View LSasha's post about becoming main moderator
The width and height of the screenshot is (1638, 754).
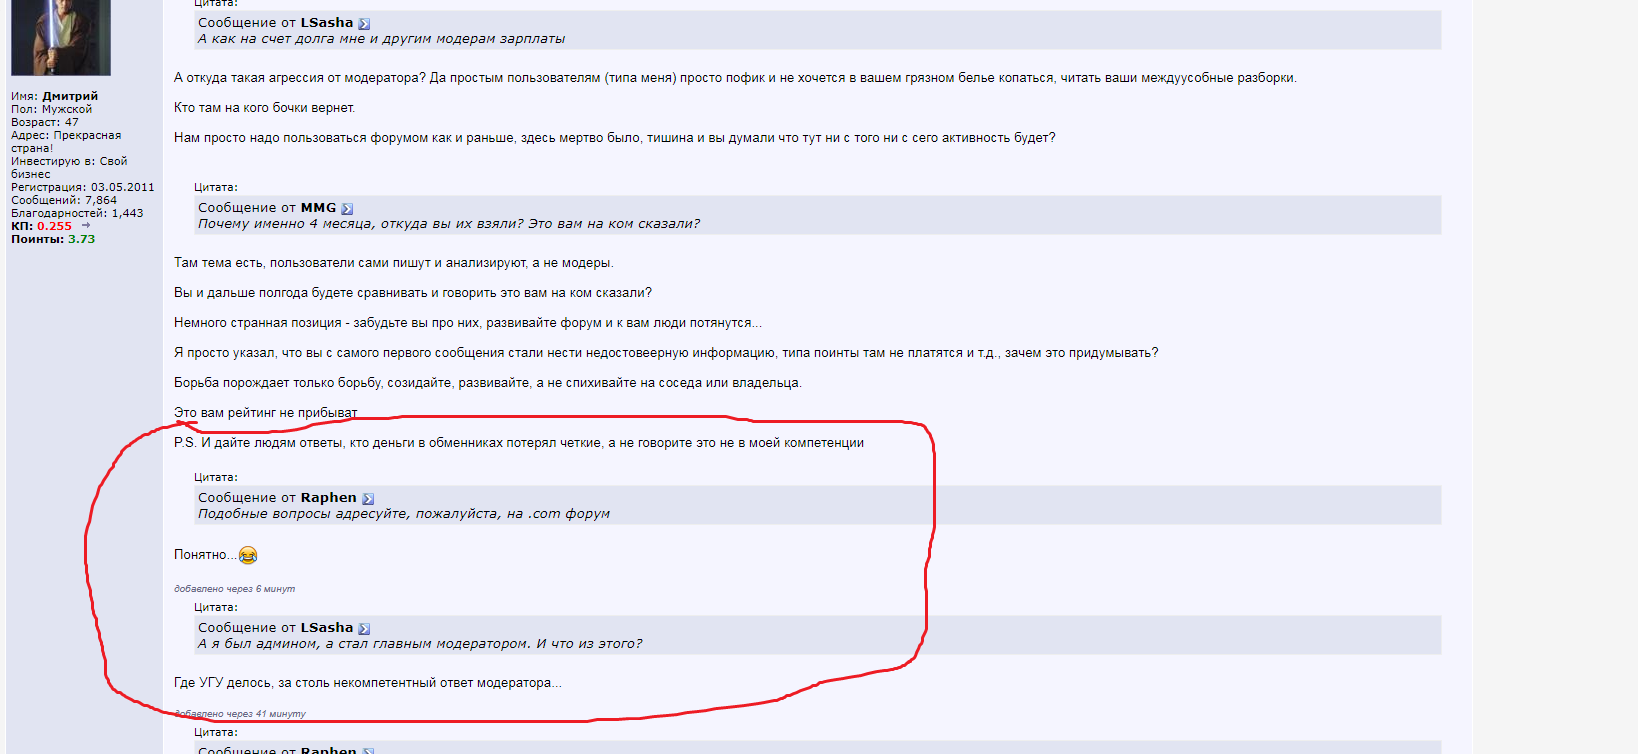tap(364, 629)
